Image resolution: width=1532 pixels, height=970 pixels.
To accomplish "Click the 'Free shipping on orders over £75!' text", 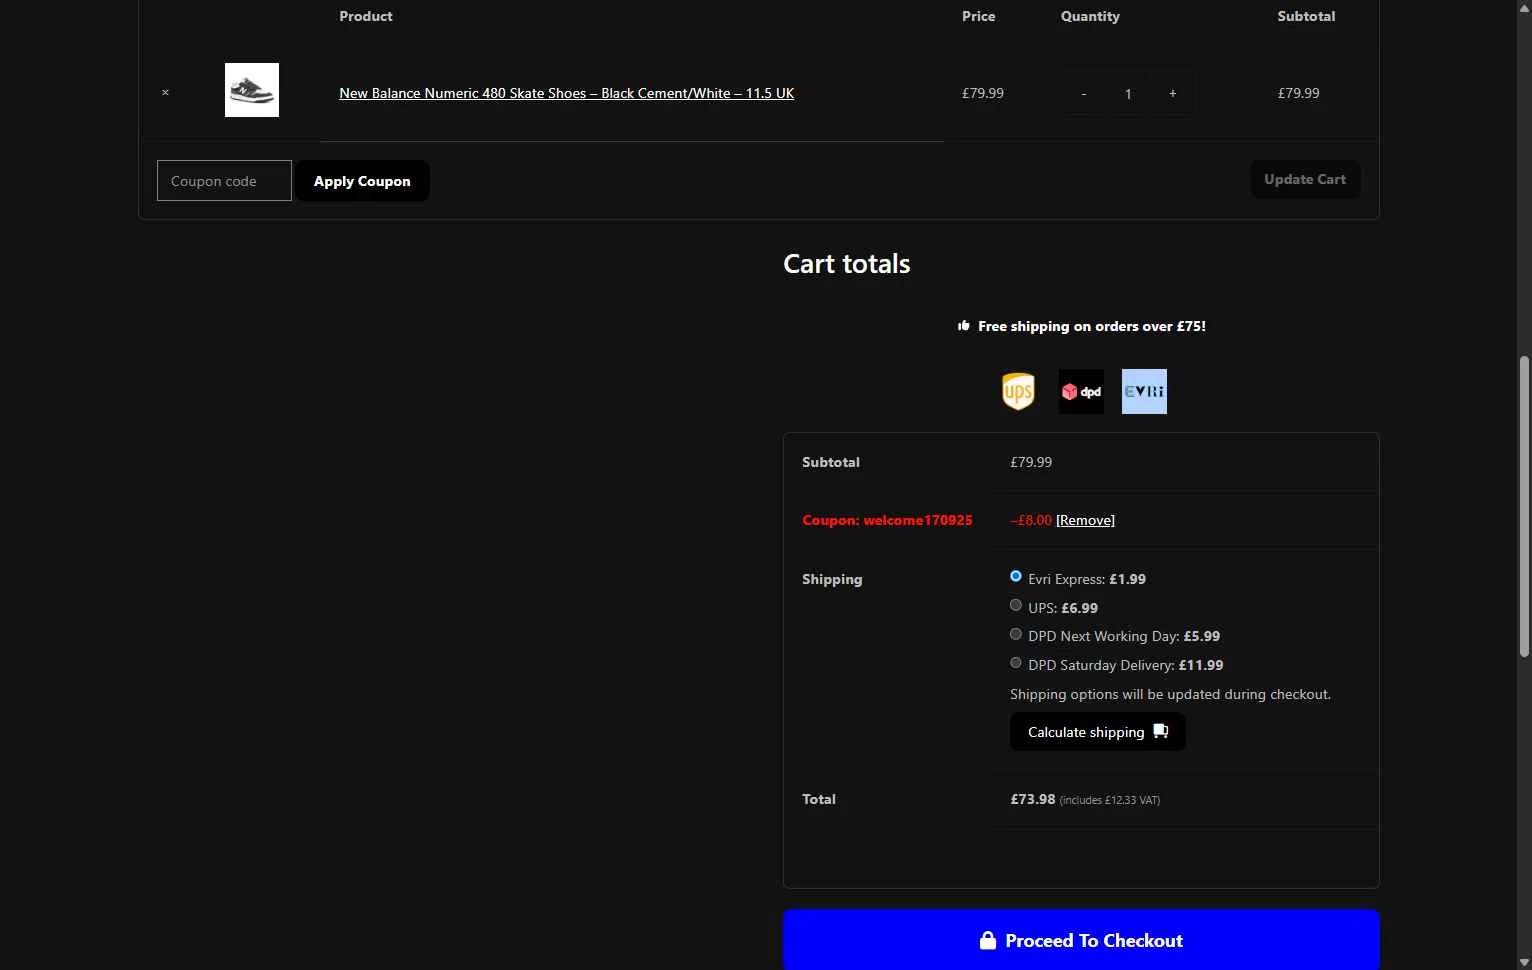I will 1092,326.
